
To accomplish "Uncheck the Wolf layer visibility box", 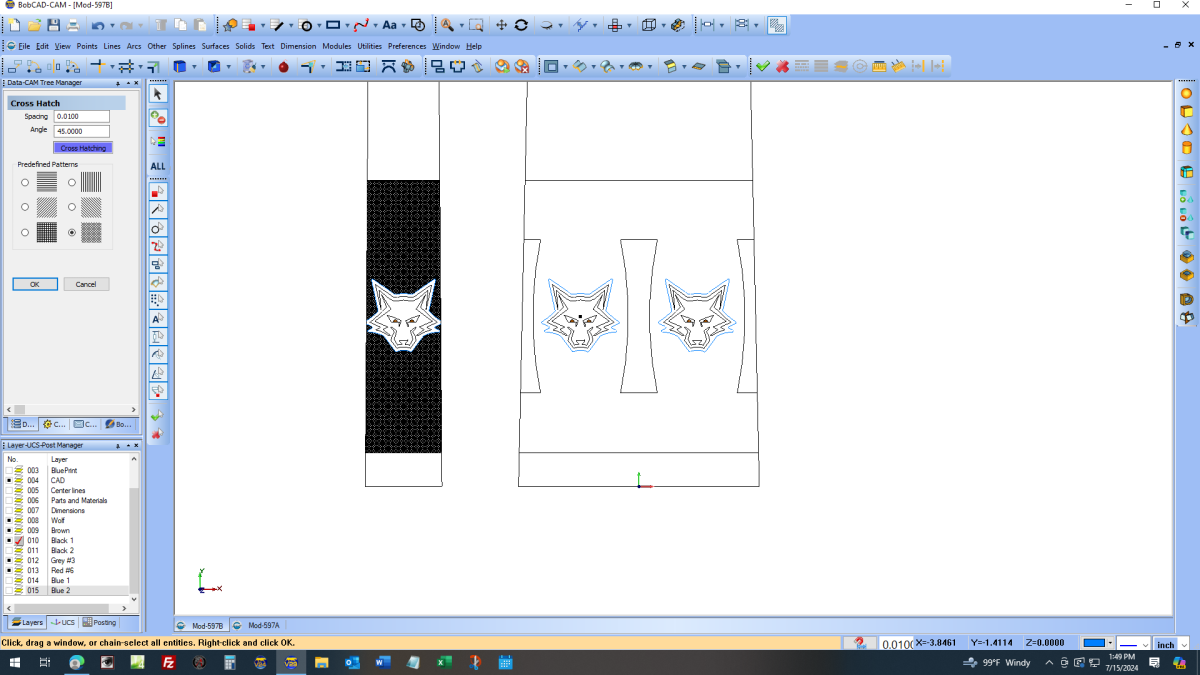I will point(9,520).
